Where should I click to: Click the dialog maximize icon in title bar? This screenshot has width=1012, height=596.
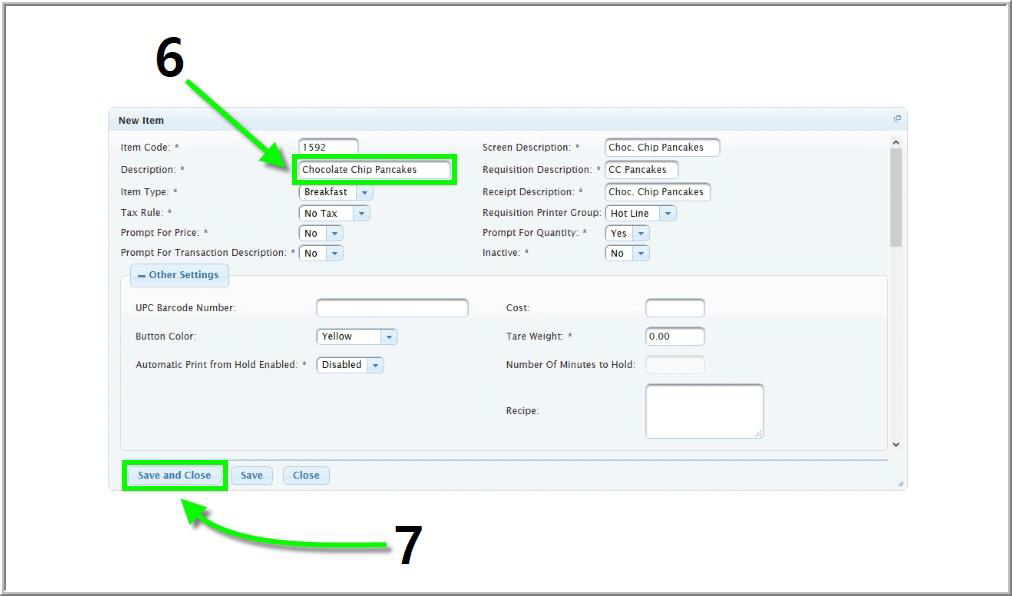tap(897, 119)
